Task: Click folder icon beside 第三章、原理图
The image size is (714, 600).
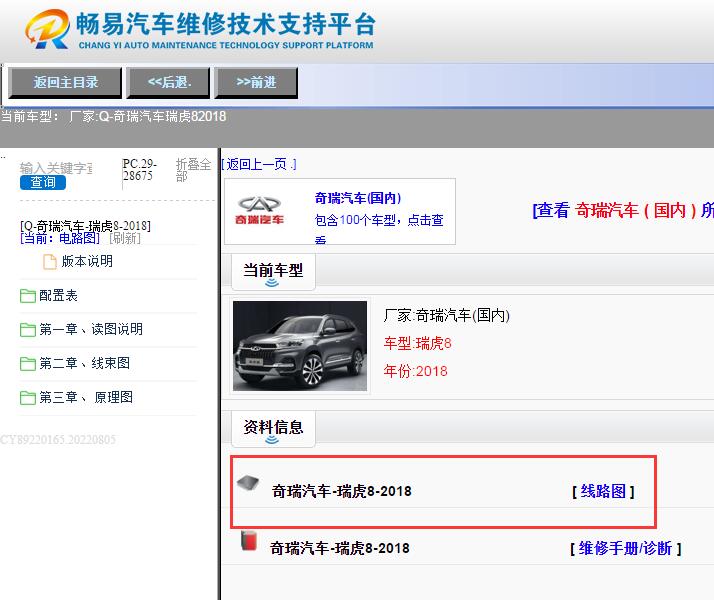Action: coord(28,398)
